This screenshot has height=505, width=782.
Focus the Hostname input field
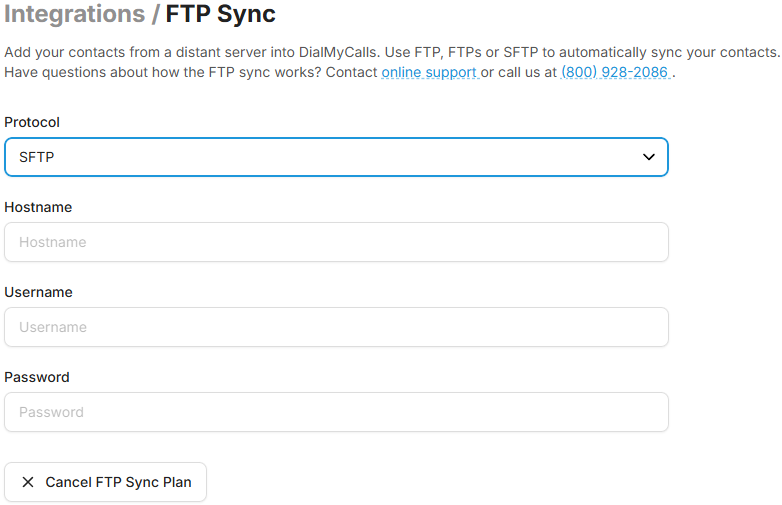[336, 242]
